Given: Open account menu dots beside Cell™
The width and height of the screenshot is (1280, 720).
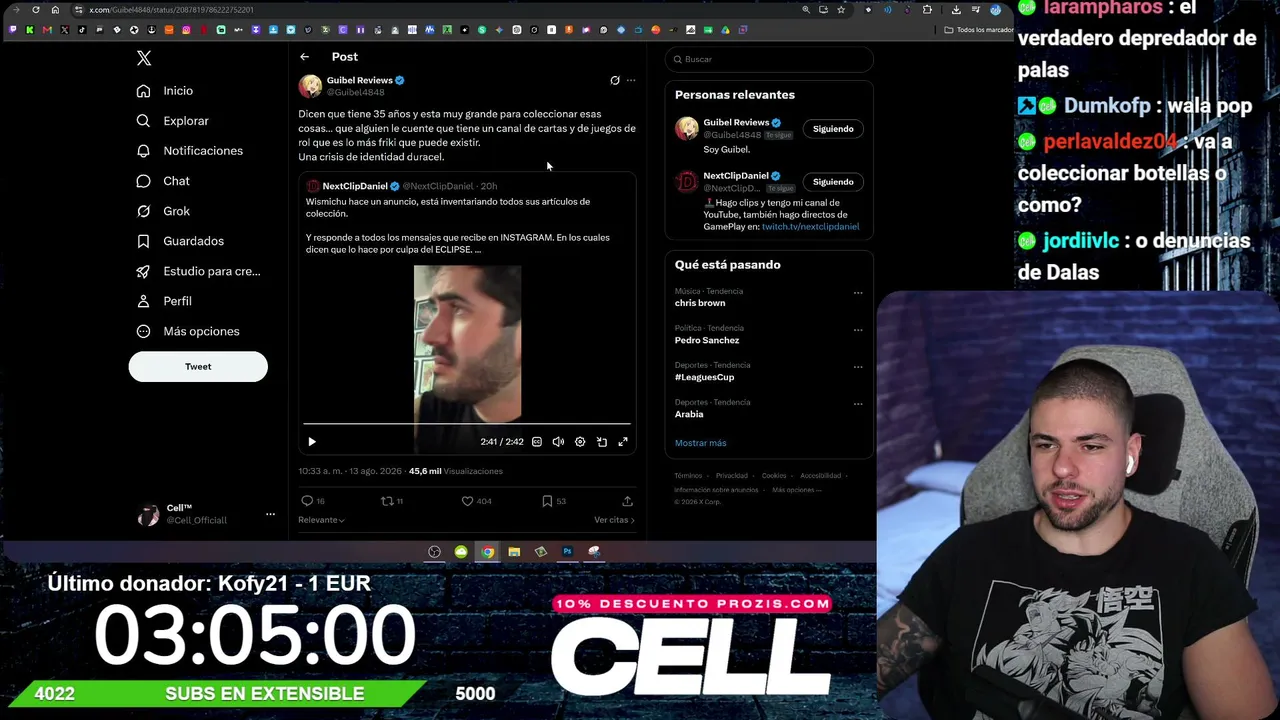Looking at the screenshot, I should pos(270,514).
